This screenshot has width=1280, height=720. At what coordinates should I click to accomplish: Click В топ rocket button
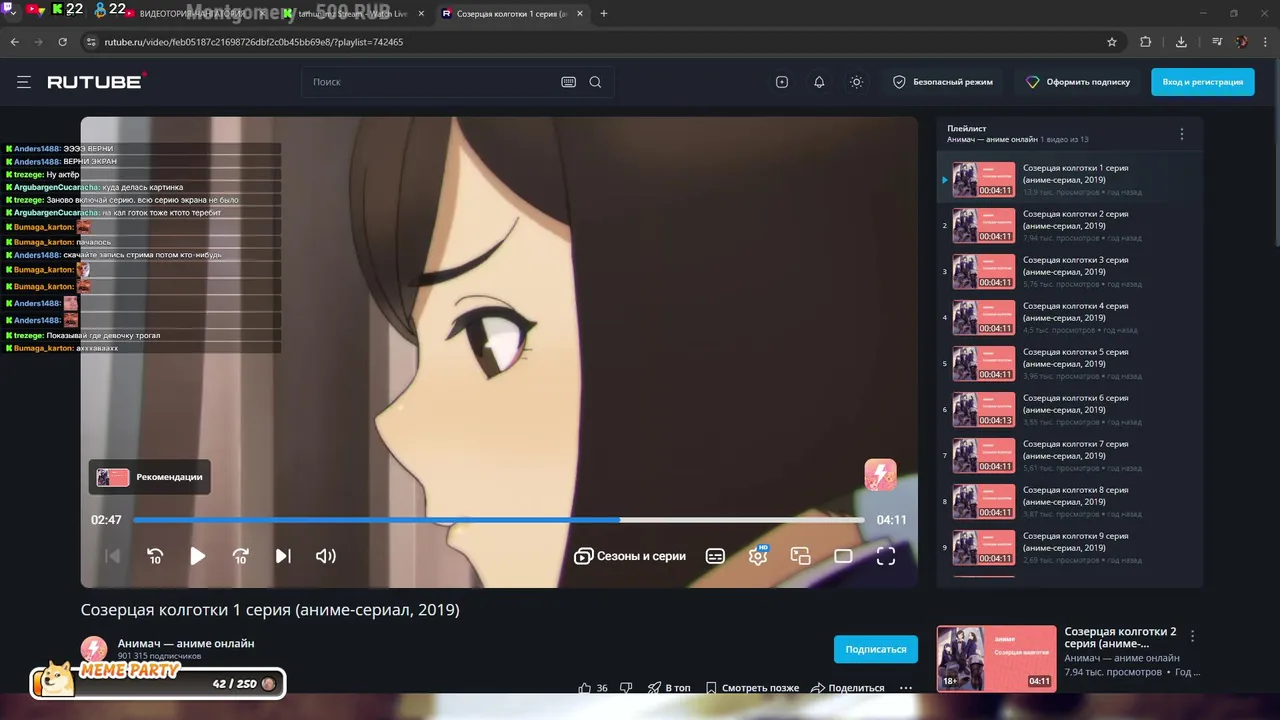tap(669, 688)
